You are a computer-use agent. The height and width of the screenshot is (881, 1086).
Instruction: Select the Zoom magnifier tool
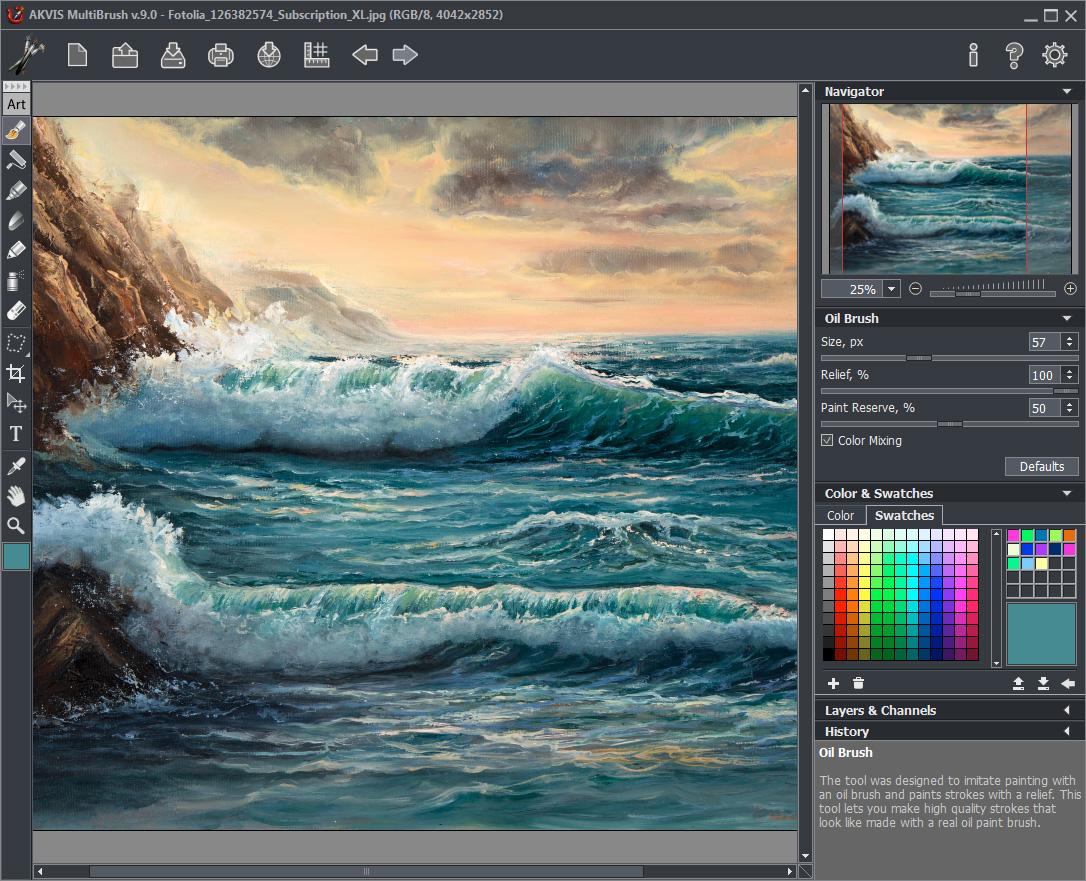(x=16, y=525)
